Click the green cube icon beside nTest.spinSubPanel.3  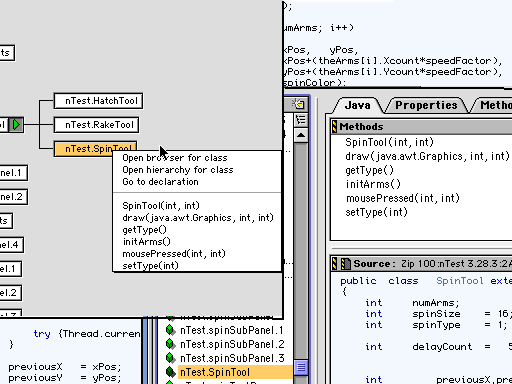170,358
